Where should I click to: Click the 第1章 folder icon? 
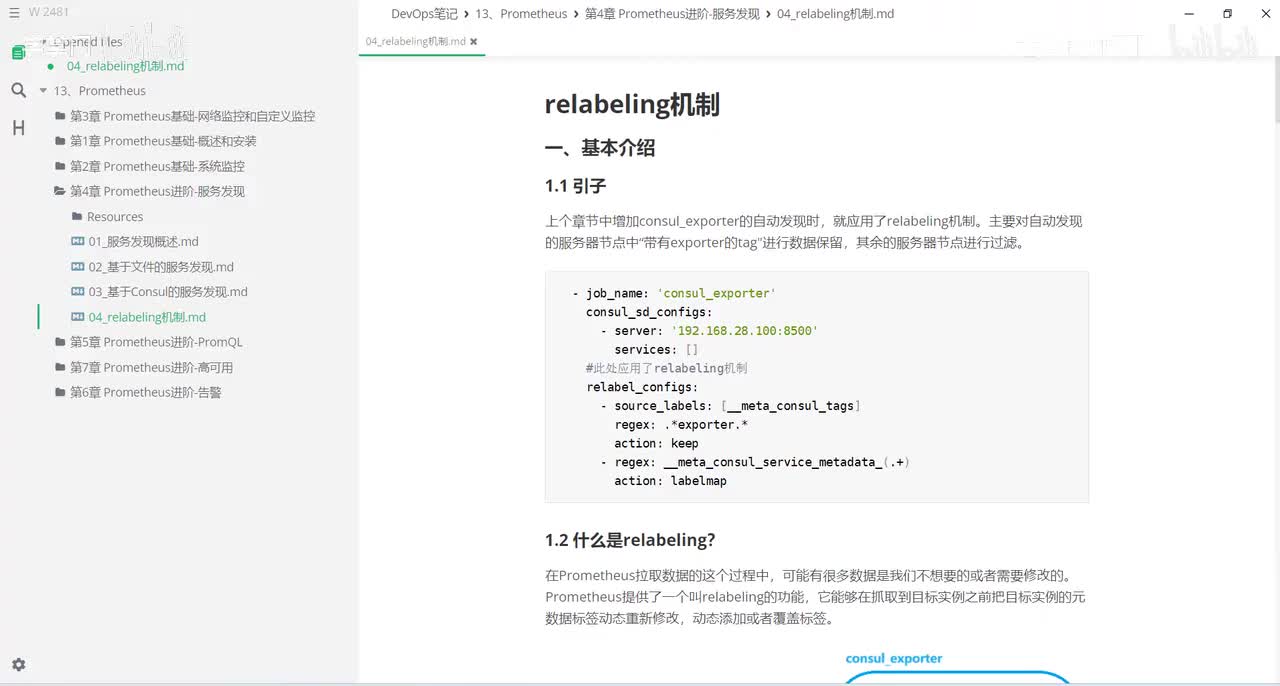click(x=61, y=141)
